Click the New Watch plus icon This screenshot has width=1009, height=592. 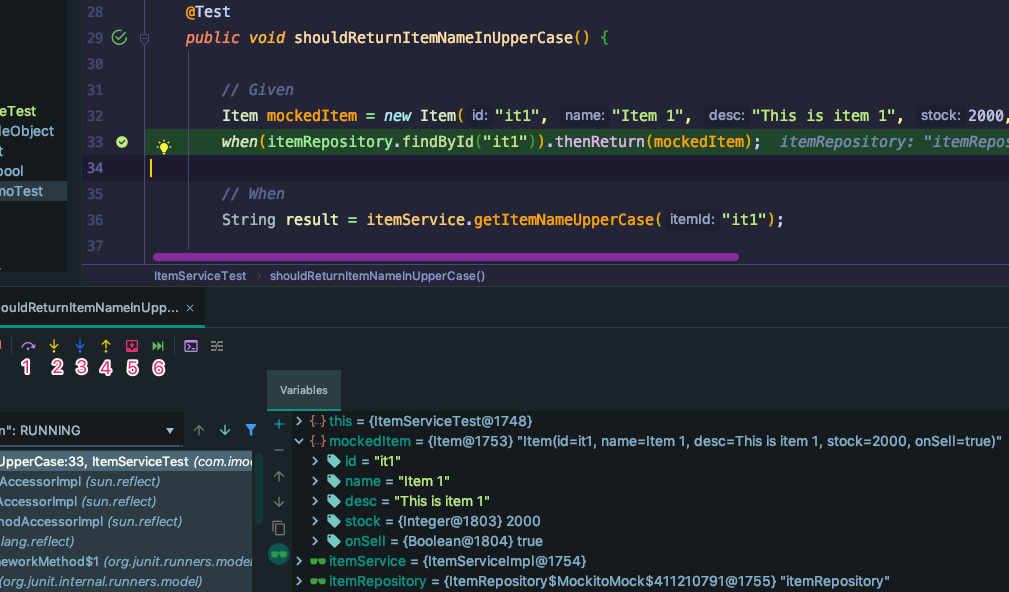[279, 424]
